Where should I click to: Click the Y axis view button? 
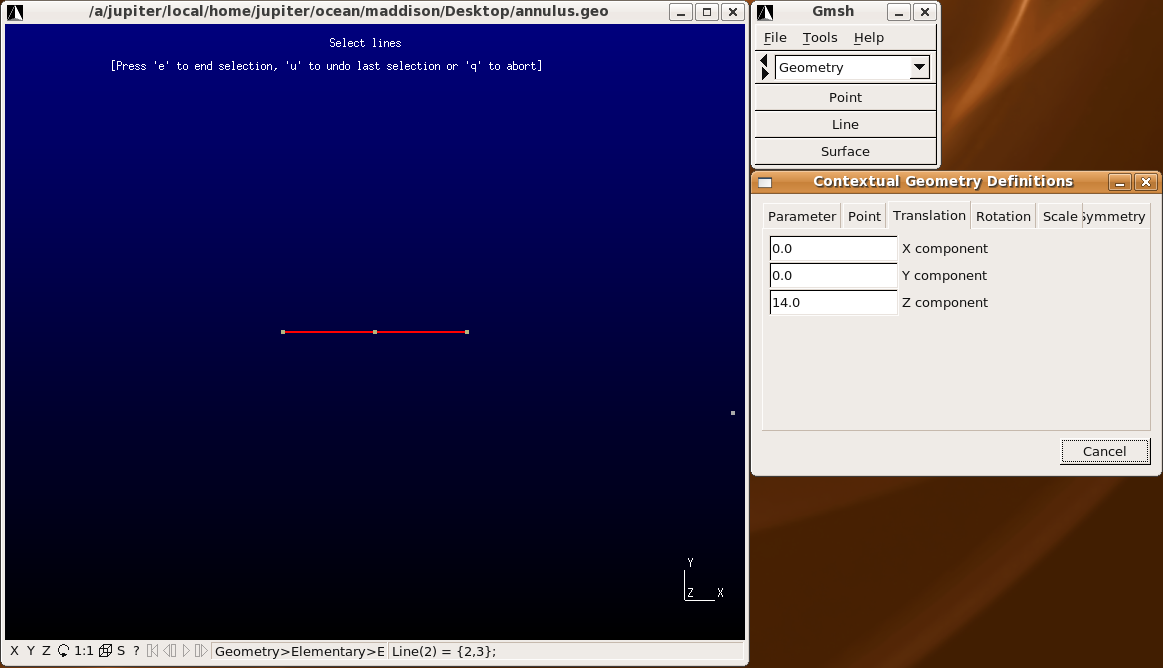point(30,651)
